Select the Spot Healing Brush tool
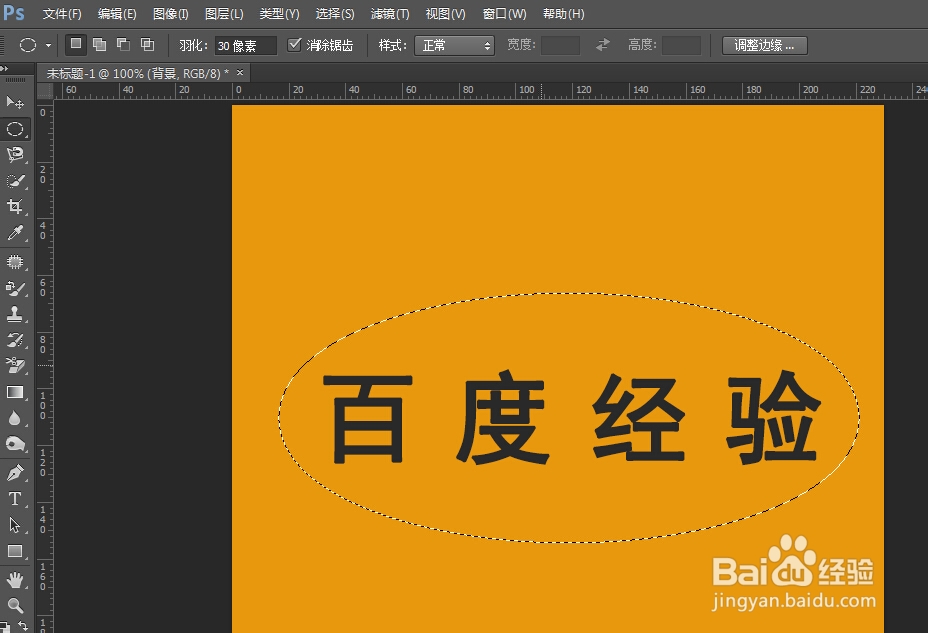The height and width of the screenshot is (633, 928). [15, 262]
